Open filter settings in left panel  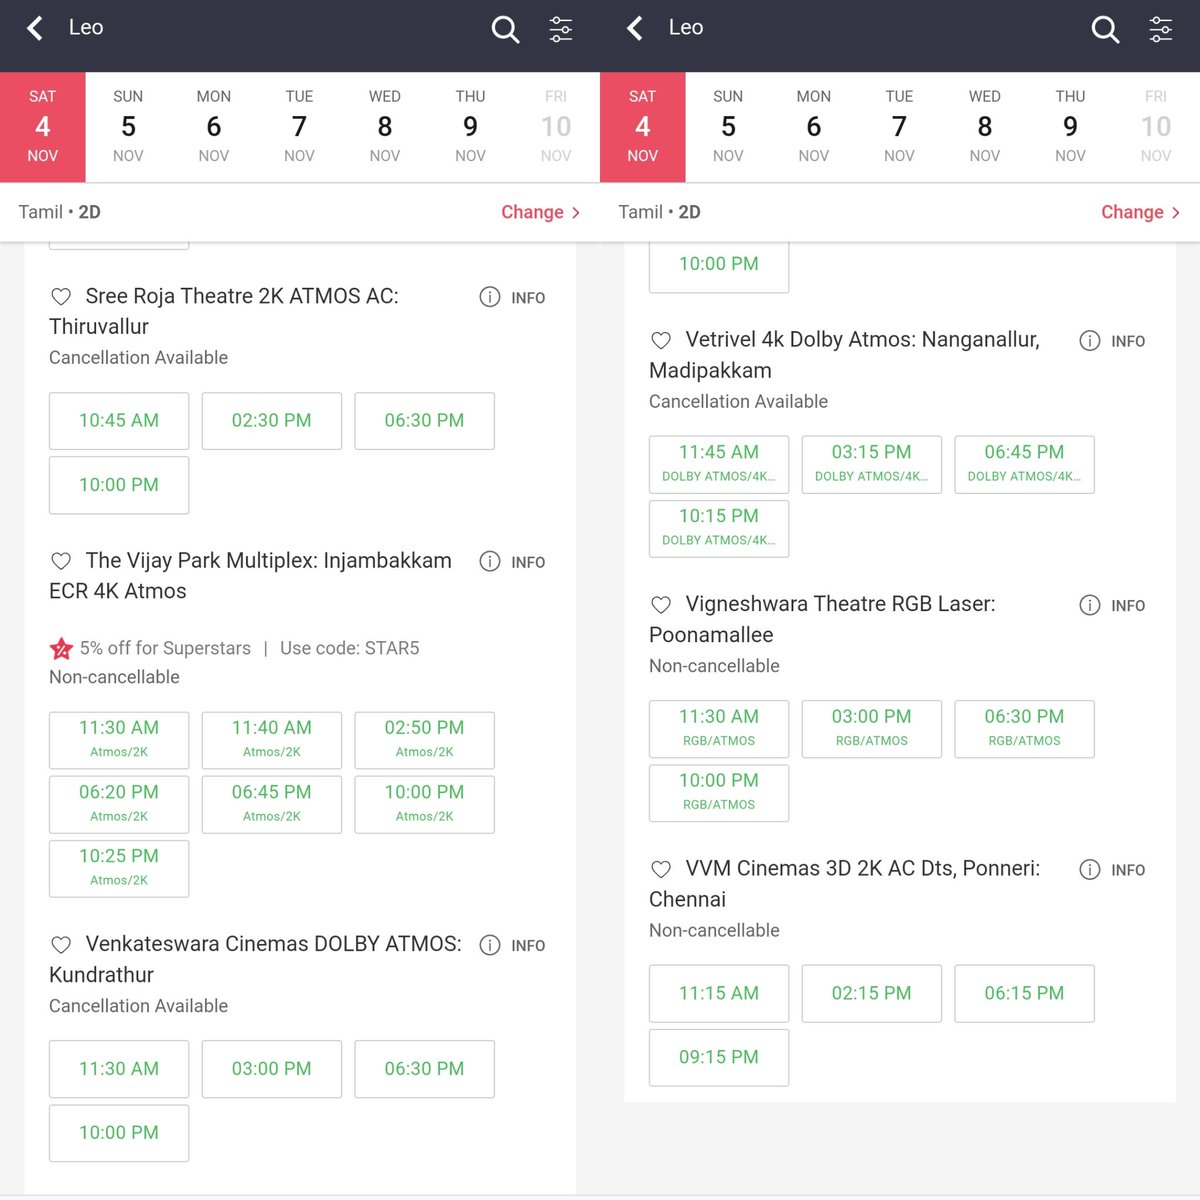[561, 29]
